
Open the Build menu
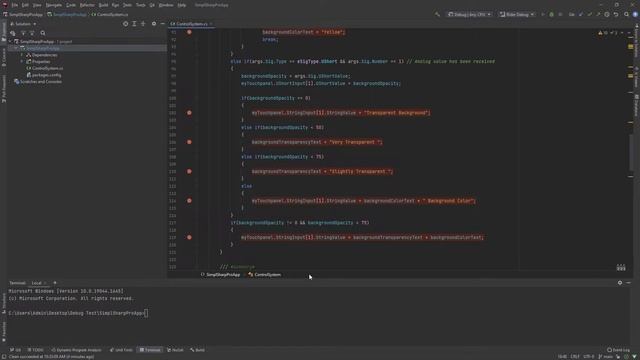[103, 5]
